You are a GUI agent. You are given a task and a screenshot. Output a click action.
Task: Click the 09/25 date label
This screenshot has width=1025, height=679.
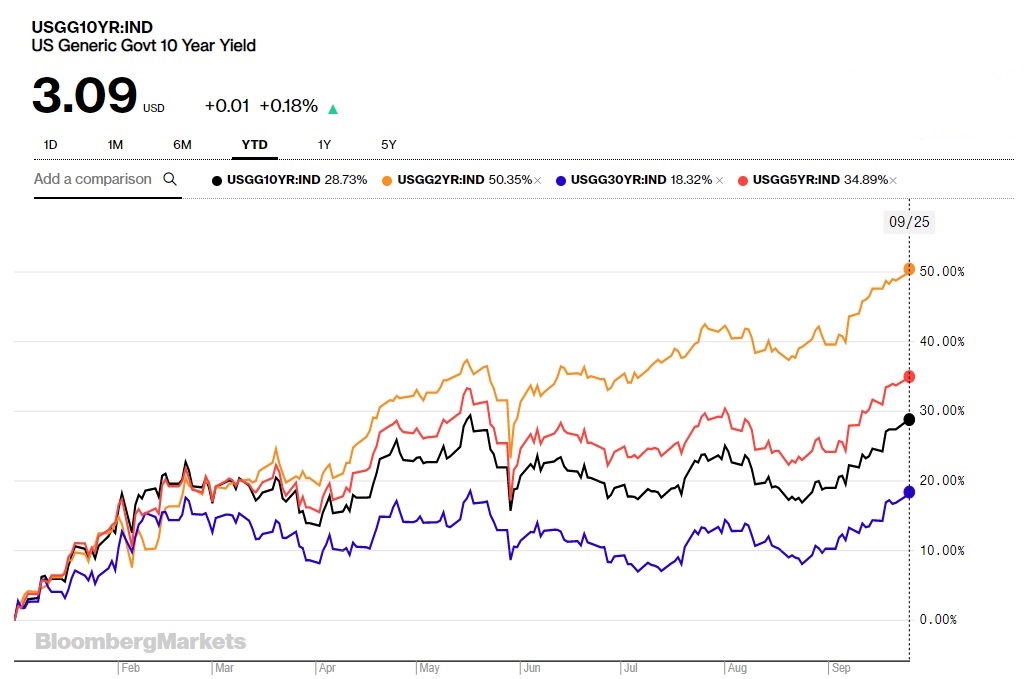908,223
